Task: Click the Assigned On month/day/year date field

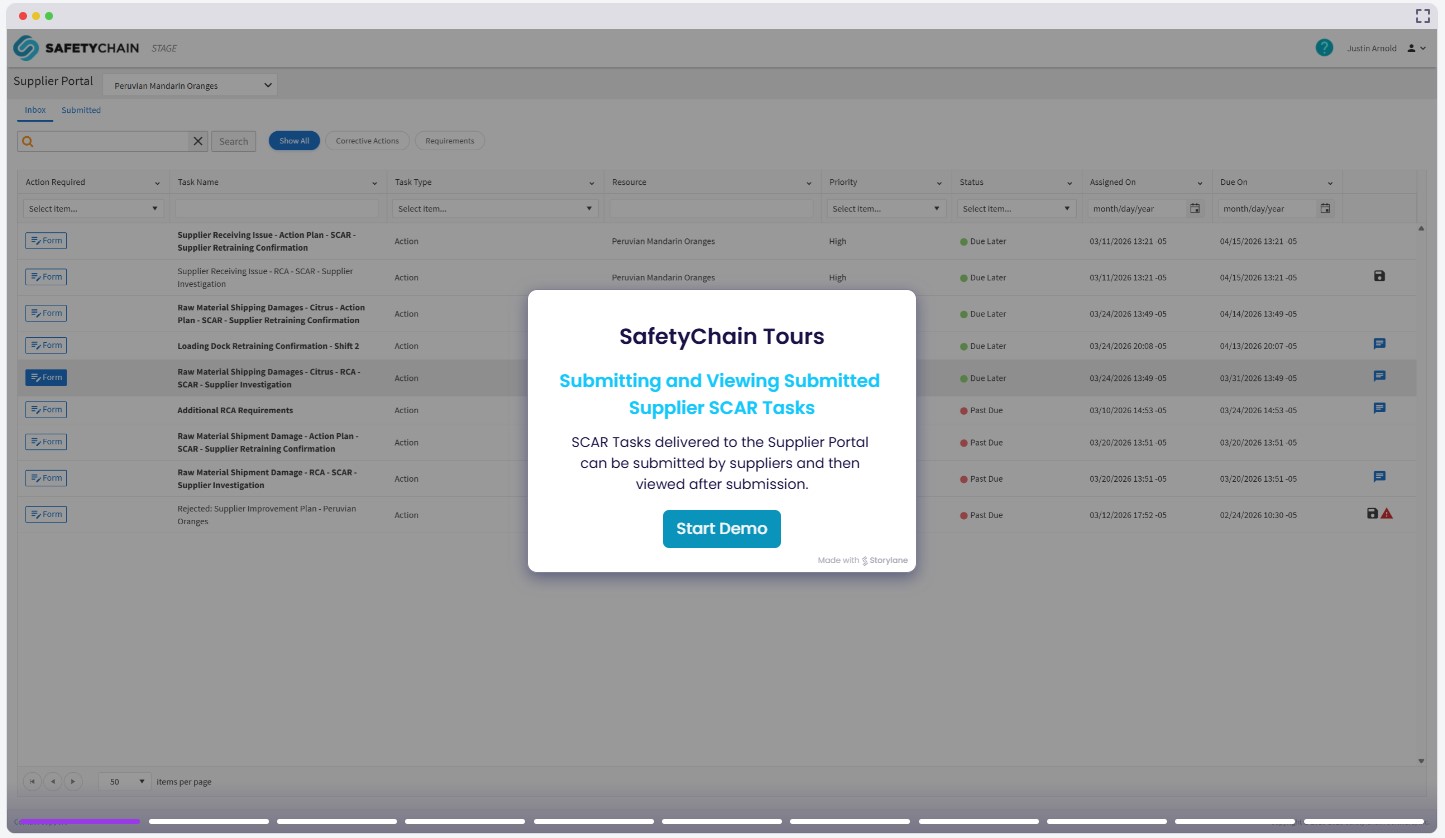Action: click(x=1137, y=209)
